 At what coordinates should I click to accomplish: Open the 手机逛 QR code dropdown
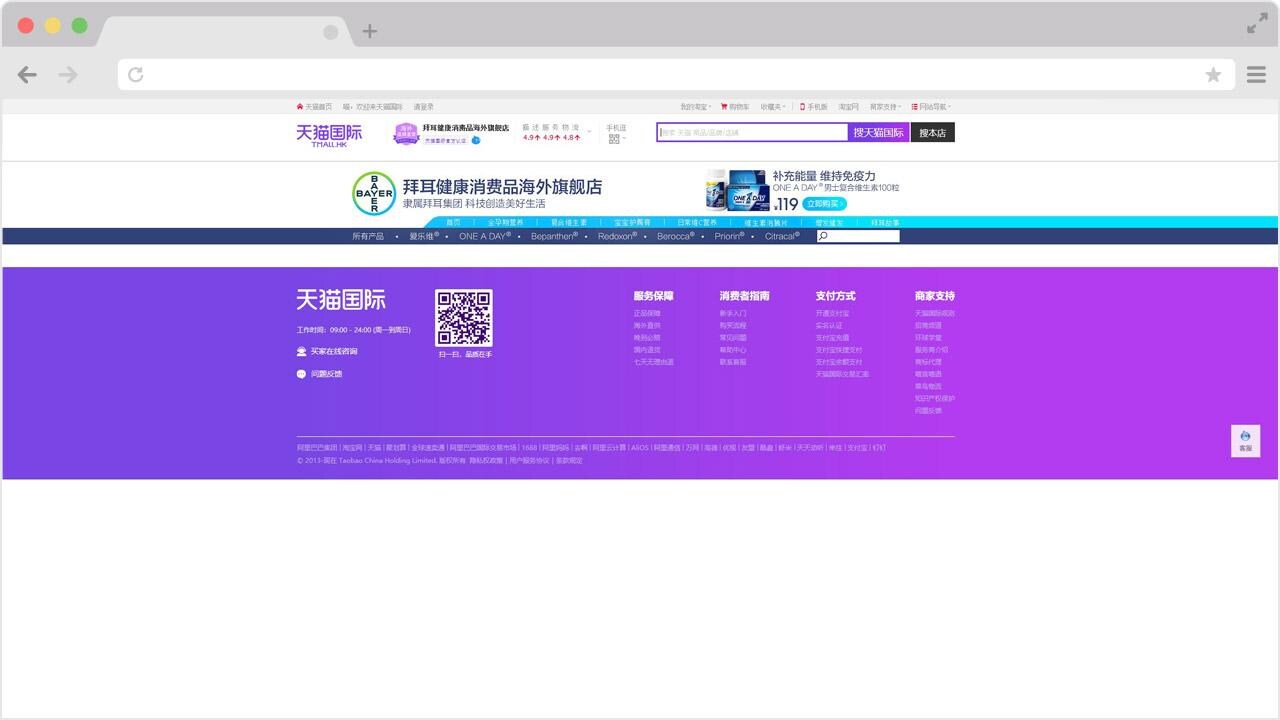pos(615,134)
